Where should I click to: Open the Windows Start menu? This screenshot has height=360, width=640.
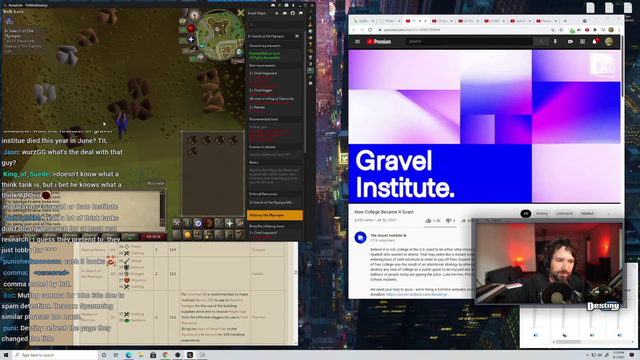[x=6, y=355]
